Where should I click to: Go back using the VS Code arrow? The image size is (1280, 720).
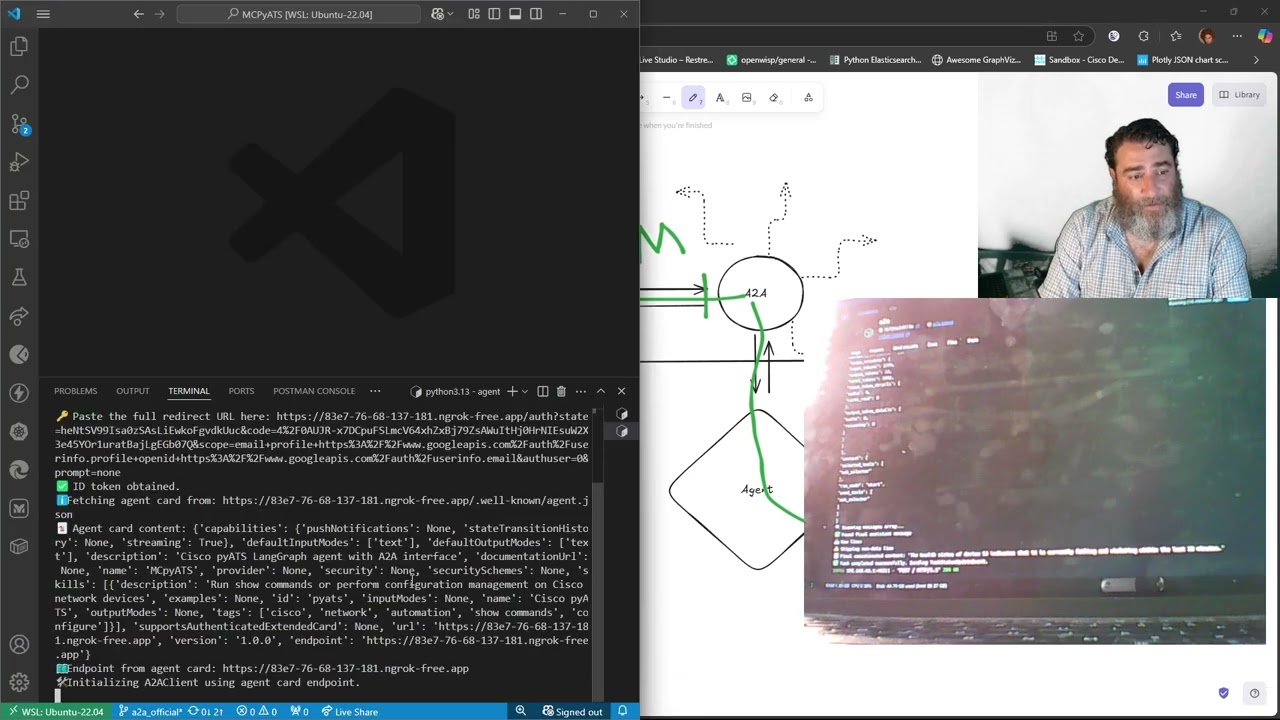point(138,14)
